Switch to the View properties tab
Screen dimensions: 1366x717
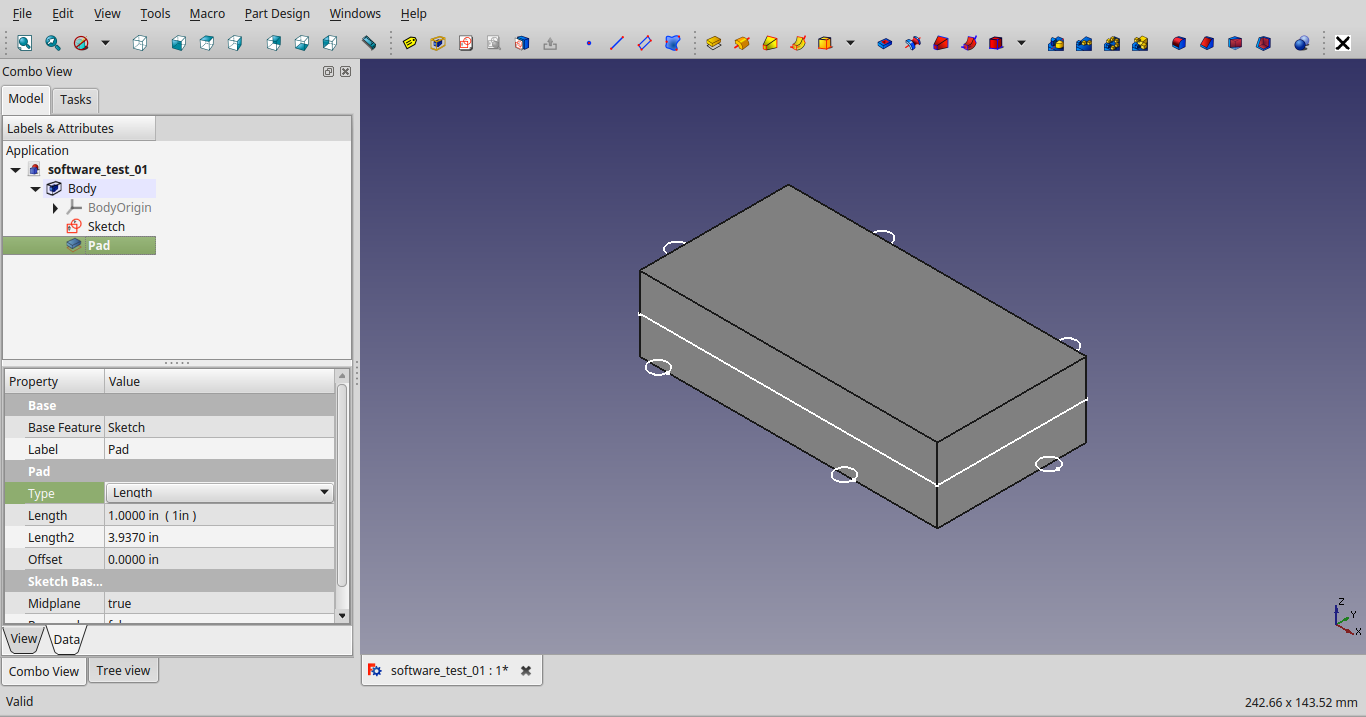[24, 638]
